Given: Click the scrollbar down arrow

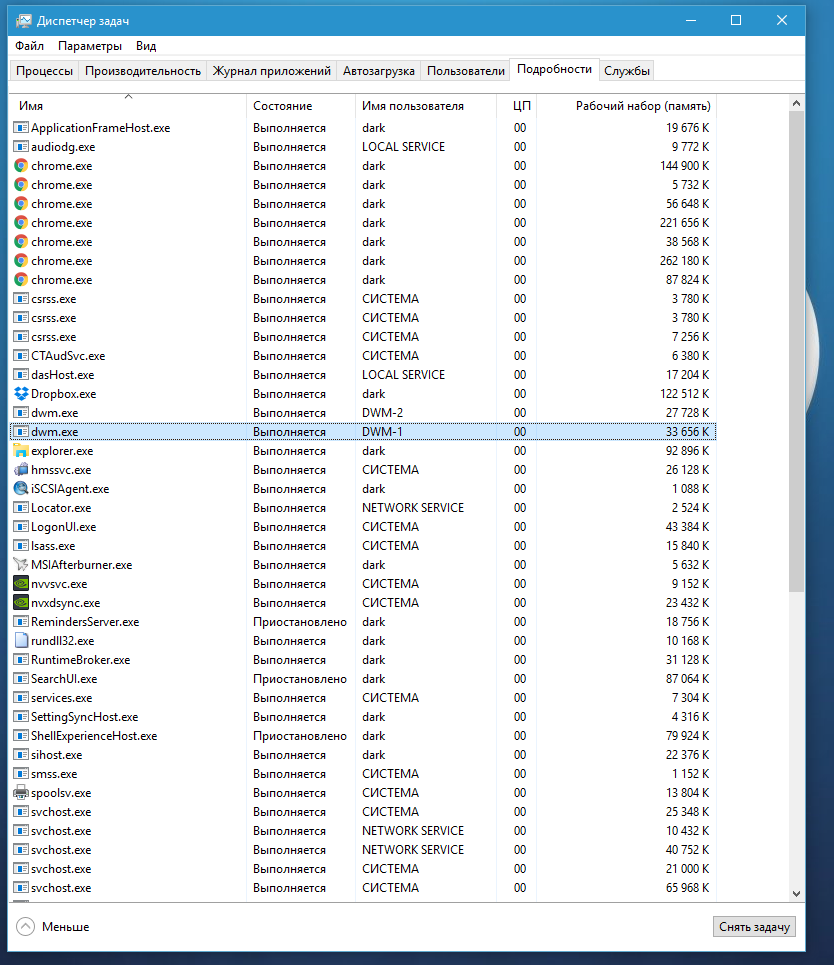Looking at the screenshot, I should click(x=796, y=894).
